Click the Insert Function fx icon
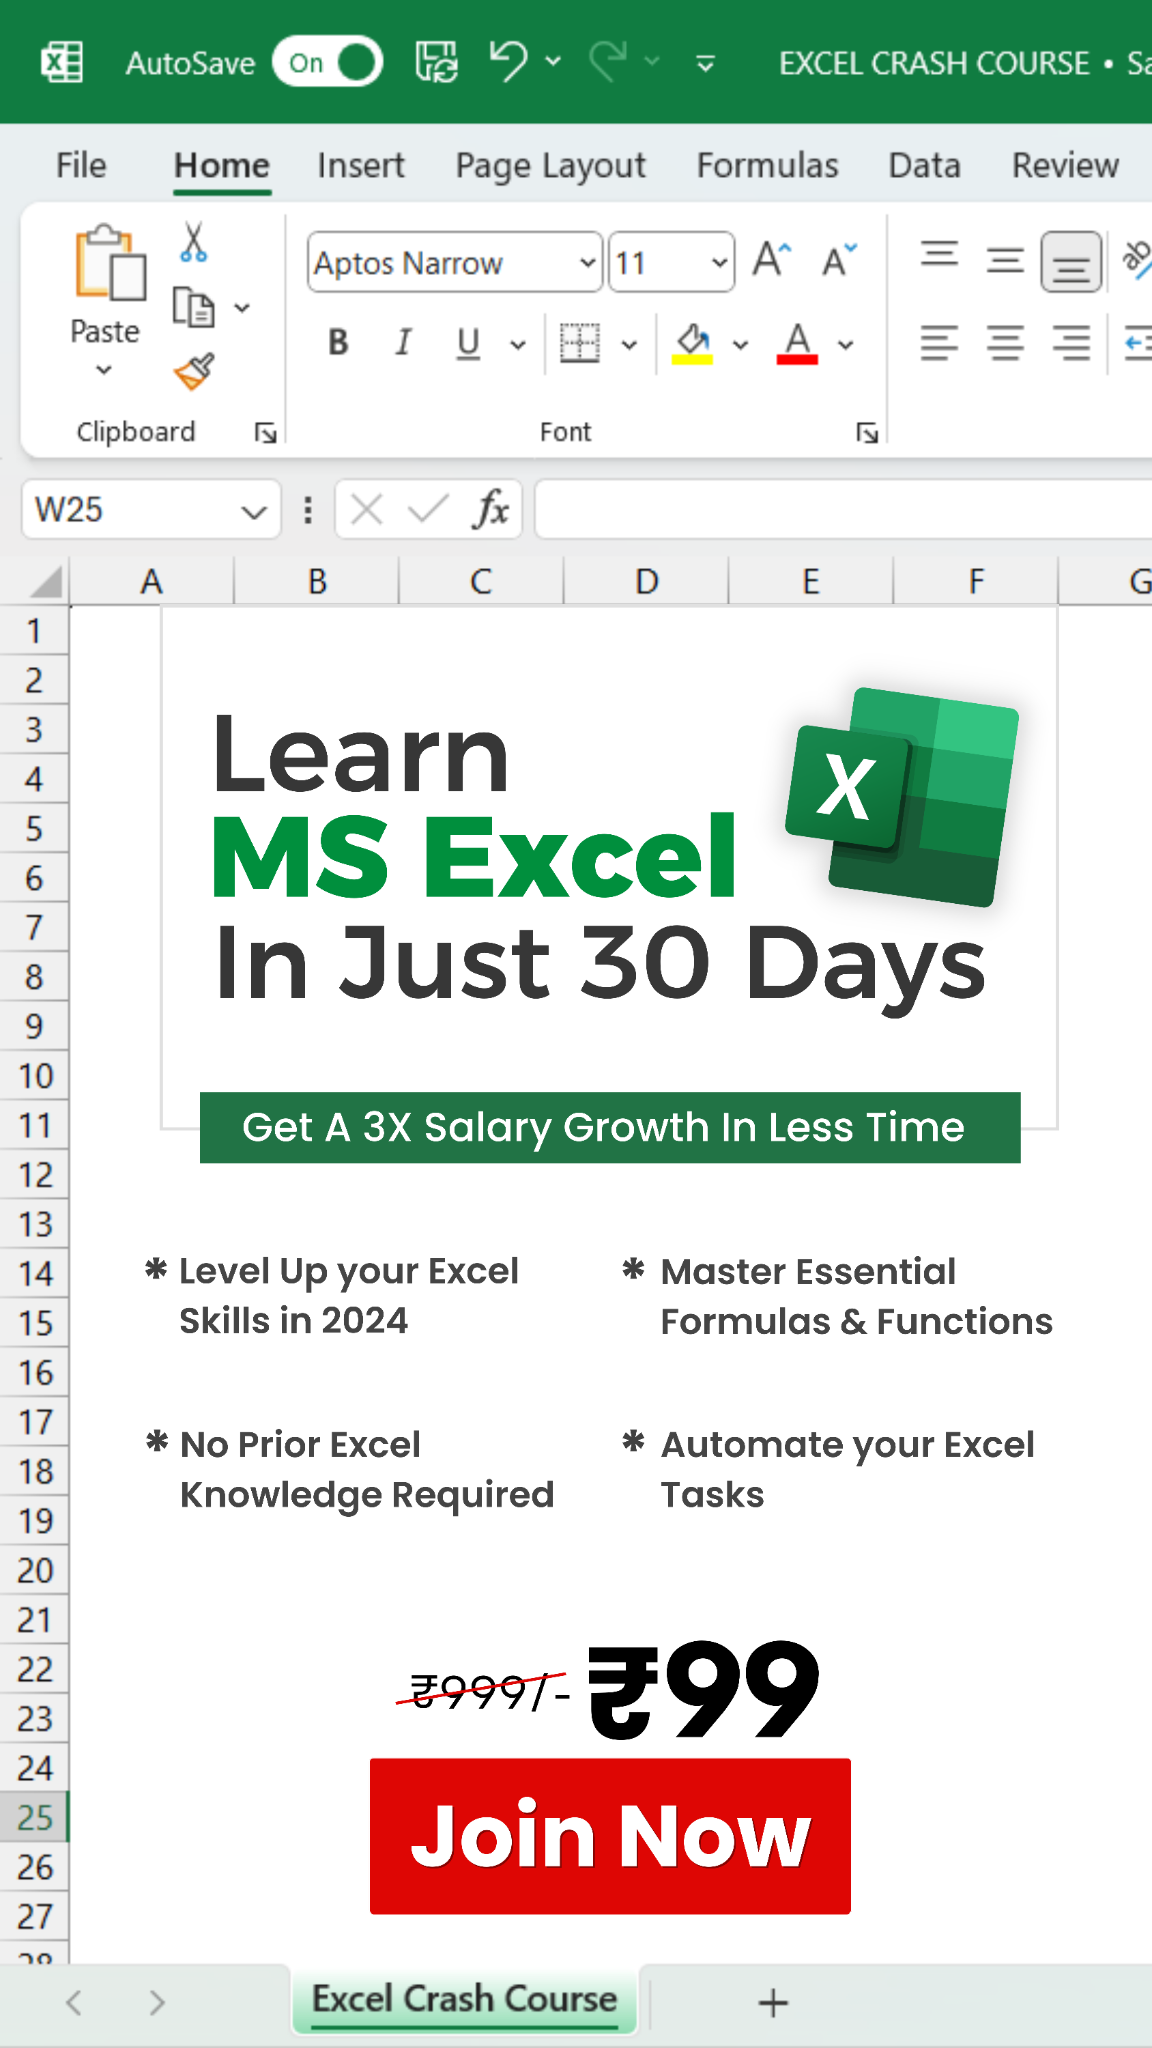Image resolution: width=1152 pixels, height=2048 pixels. coord(490,510)
